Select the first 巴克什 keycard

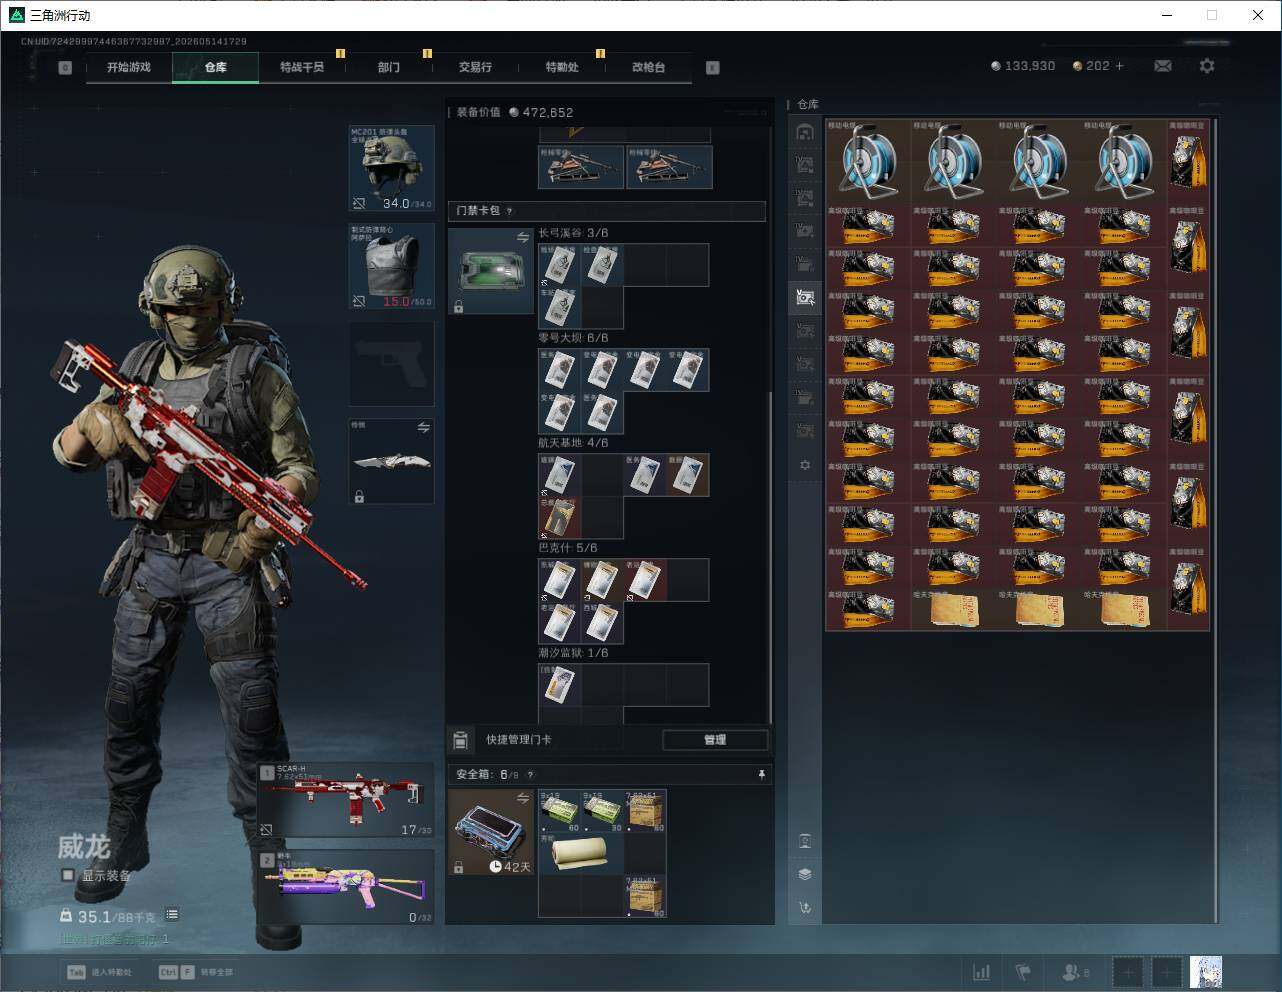(x=560, y=580)
